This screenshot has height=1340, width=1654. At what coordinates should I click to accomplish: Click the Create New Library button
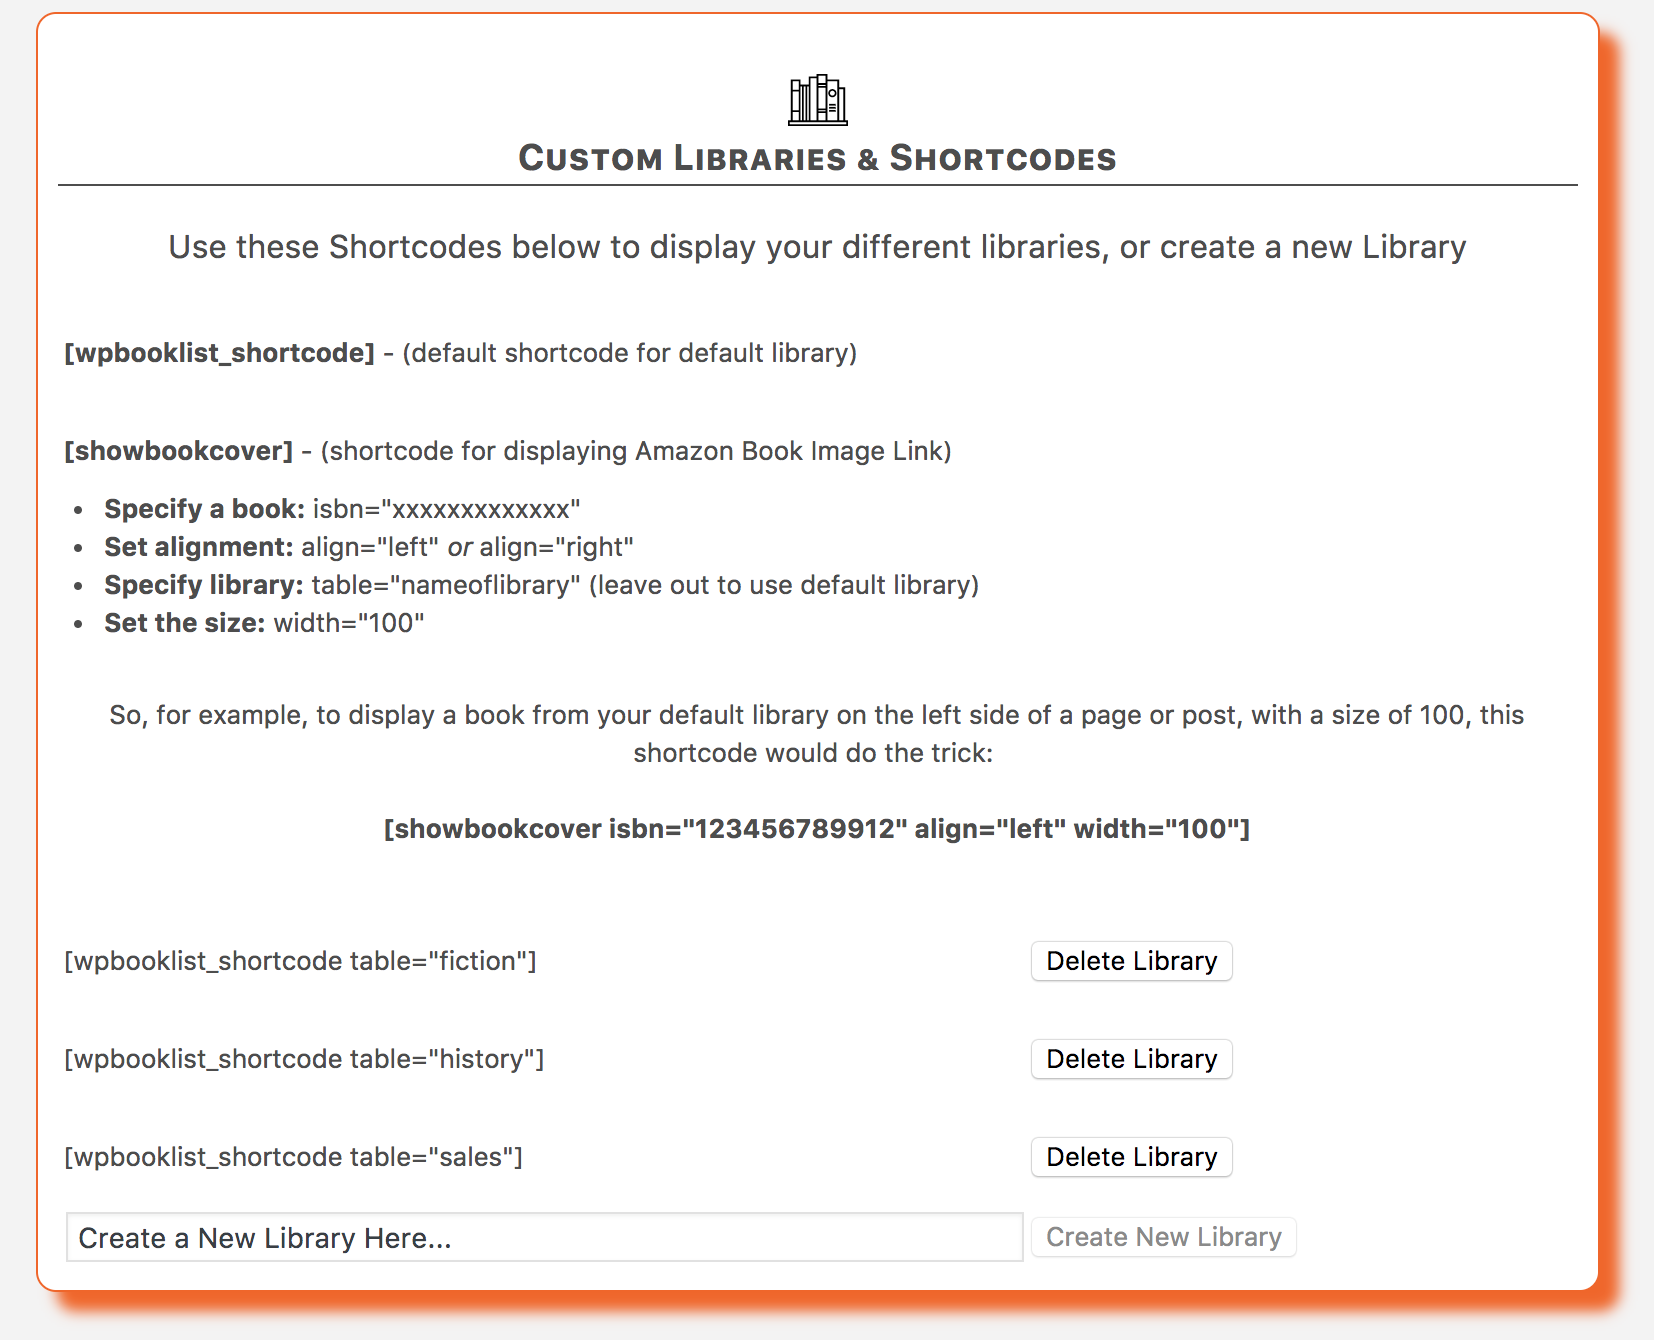click(x=1163, y=1237)
